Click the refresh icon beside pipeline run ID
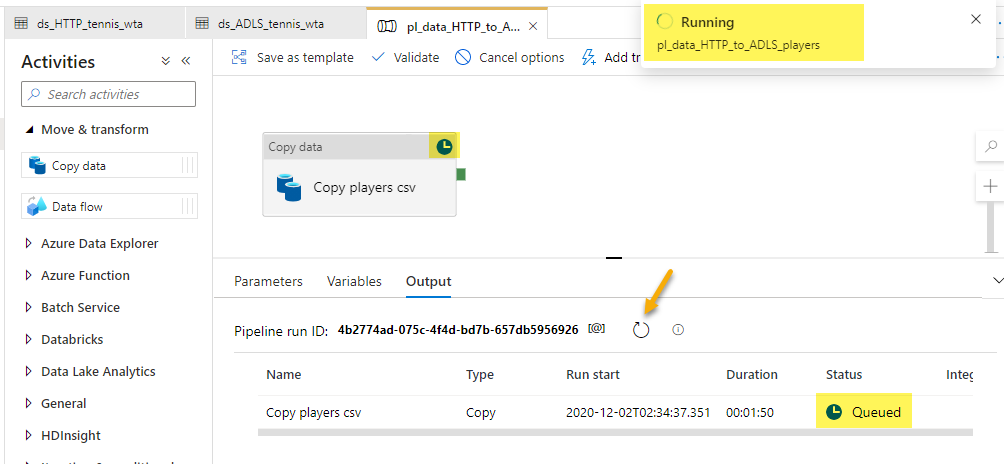The height and width of the screenshot is (464, 1004). point(641,330)
